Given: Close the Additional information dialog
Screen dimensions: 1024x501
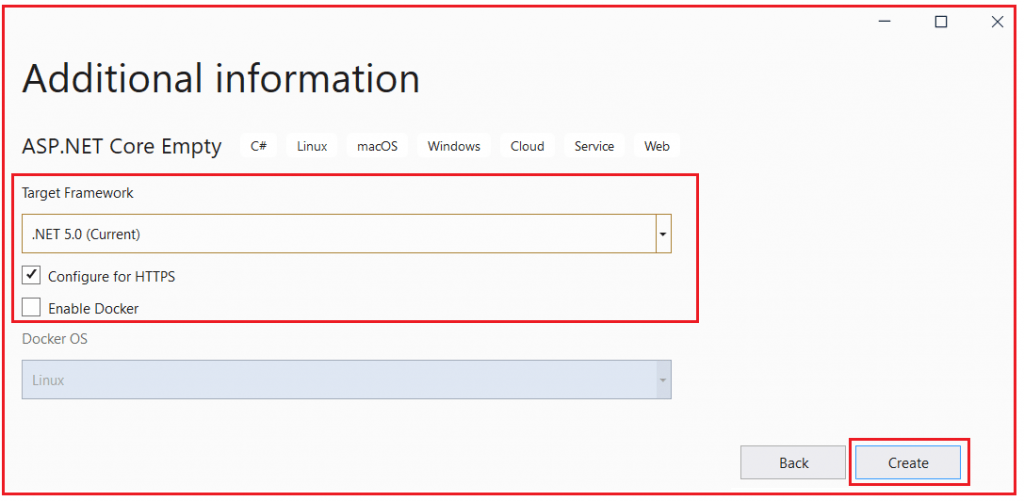Looking at the screenshot, I should point(997,22).
